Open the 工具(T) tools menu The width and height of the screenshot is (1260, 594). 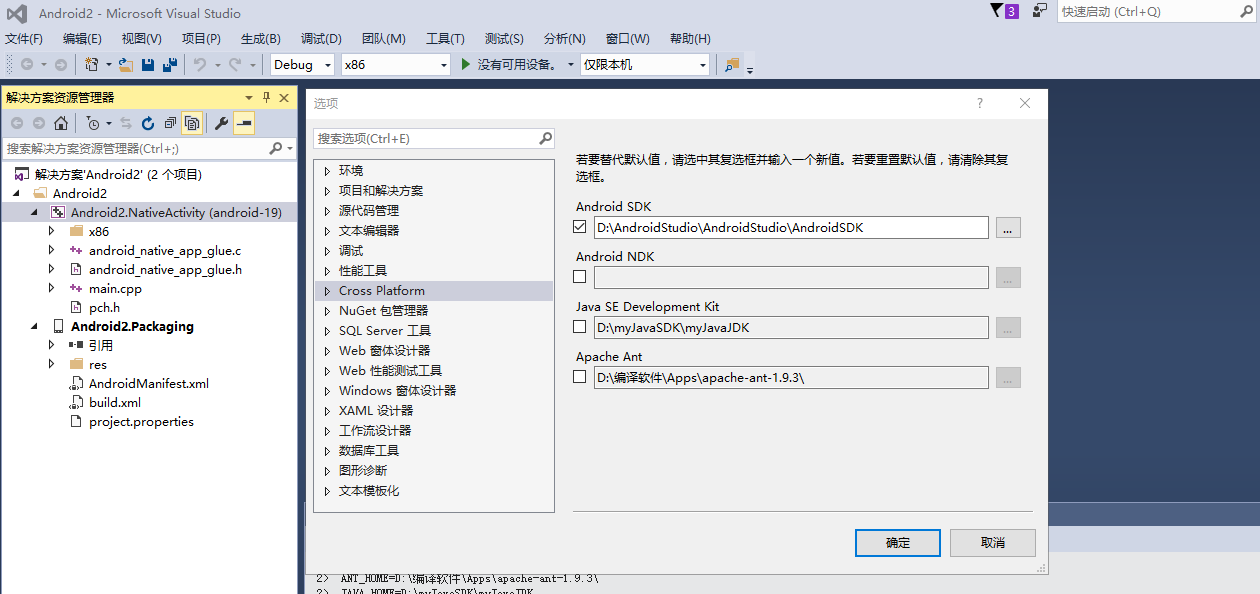coord(445,39)
